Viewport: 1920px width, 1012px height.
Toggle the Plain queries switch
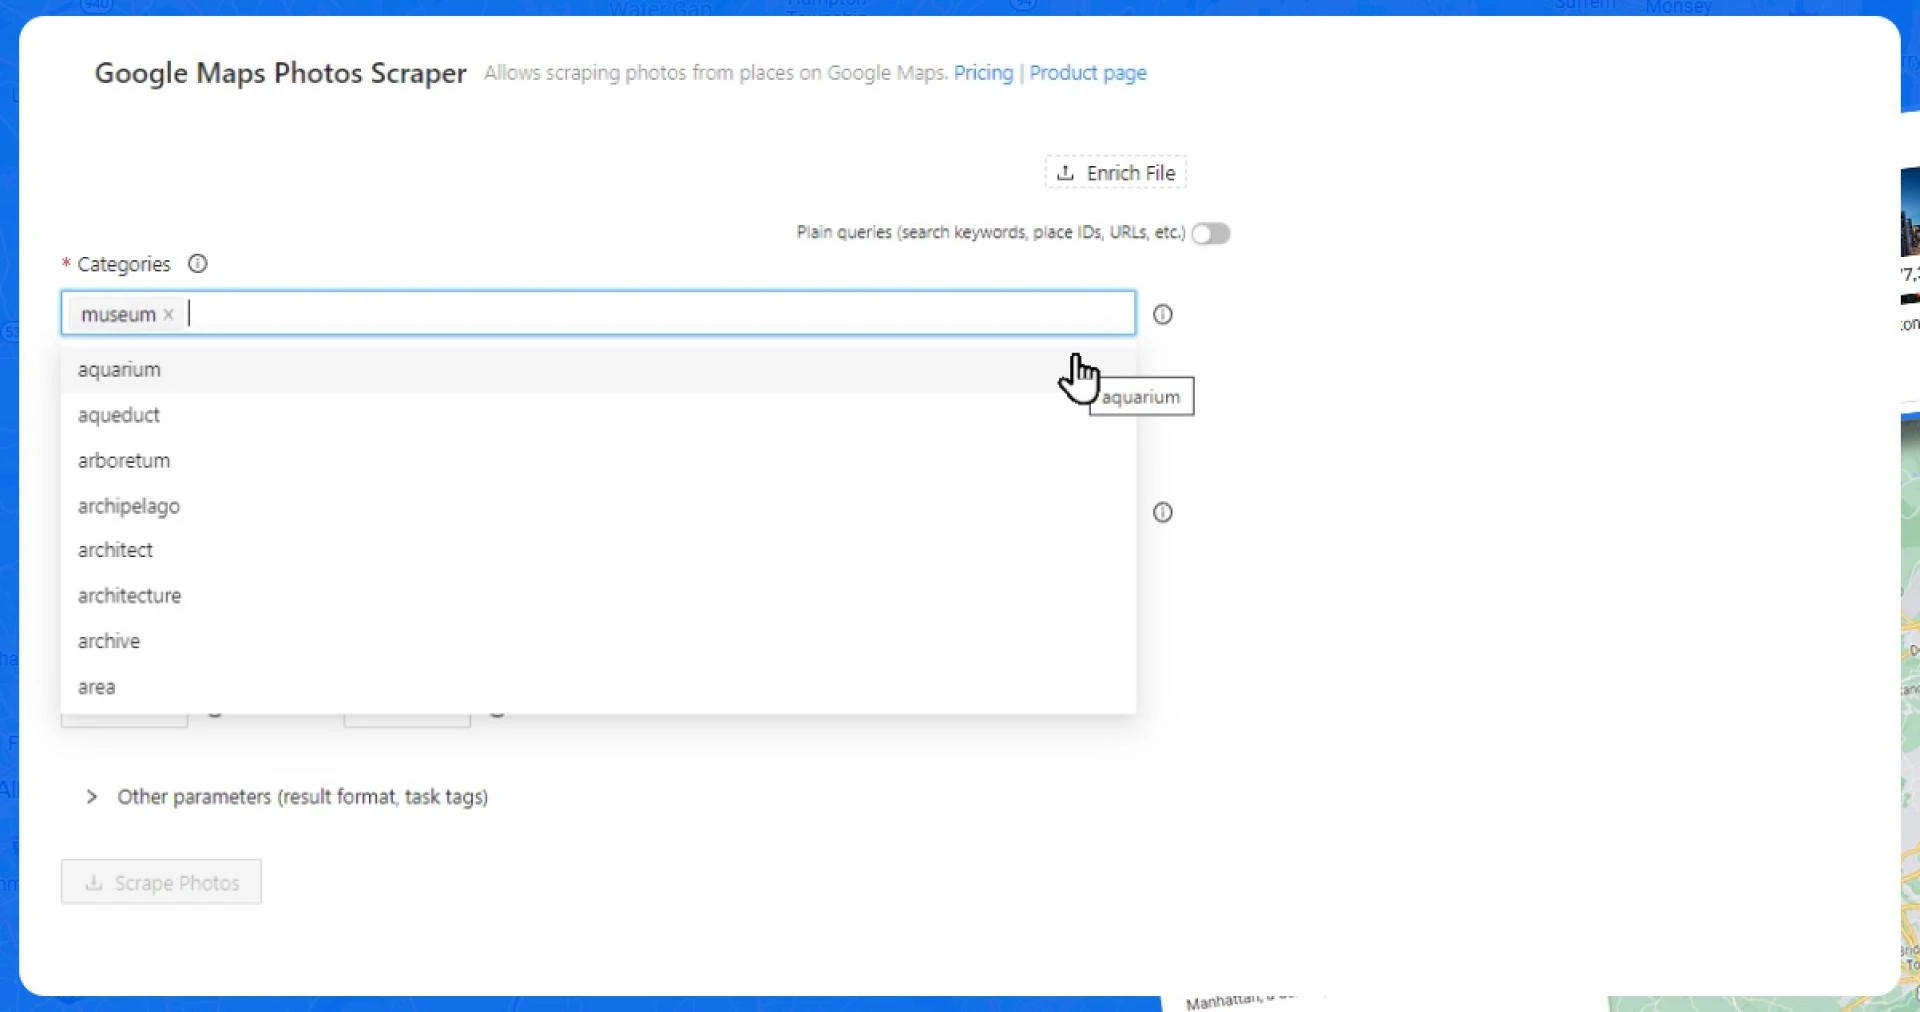point(1210,233)
